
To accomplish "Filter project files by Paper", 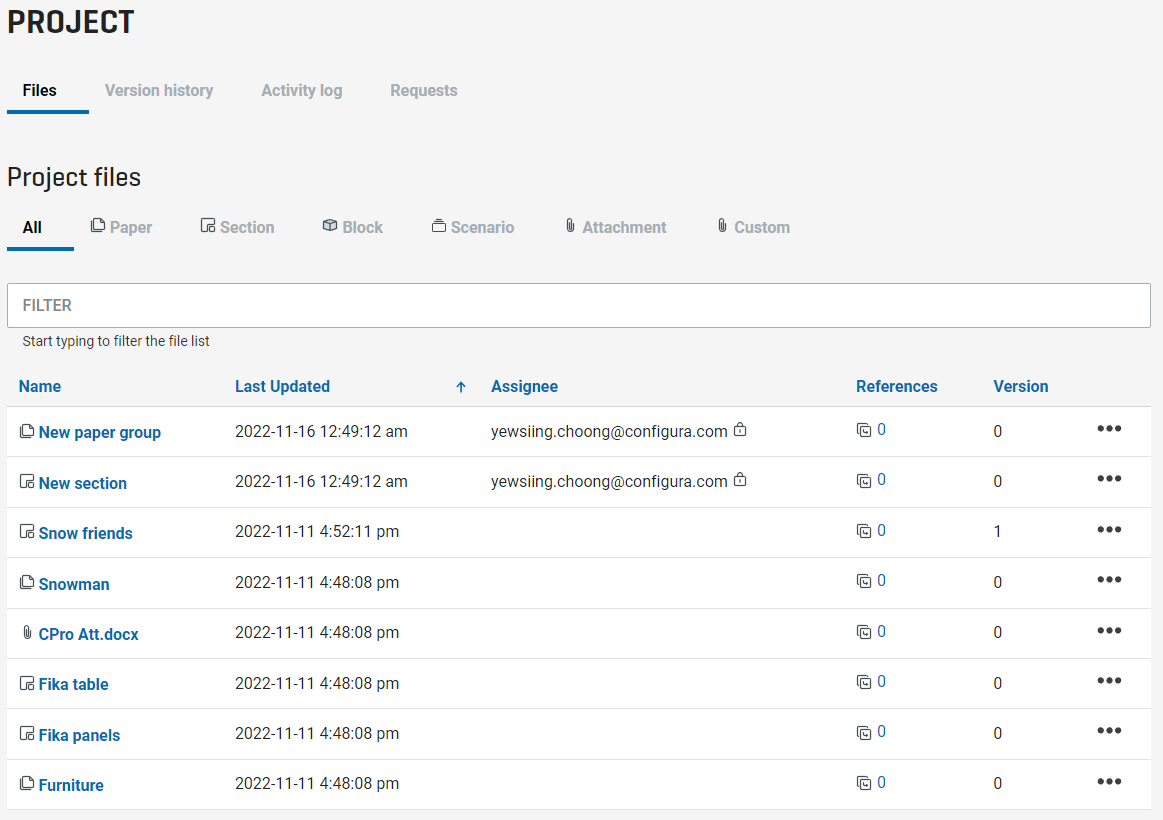I will point(122,227).
